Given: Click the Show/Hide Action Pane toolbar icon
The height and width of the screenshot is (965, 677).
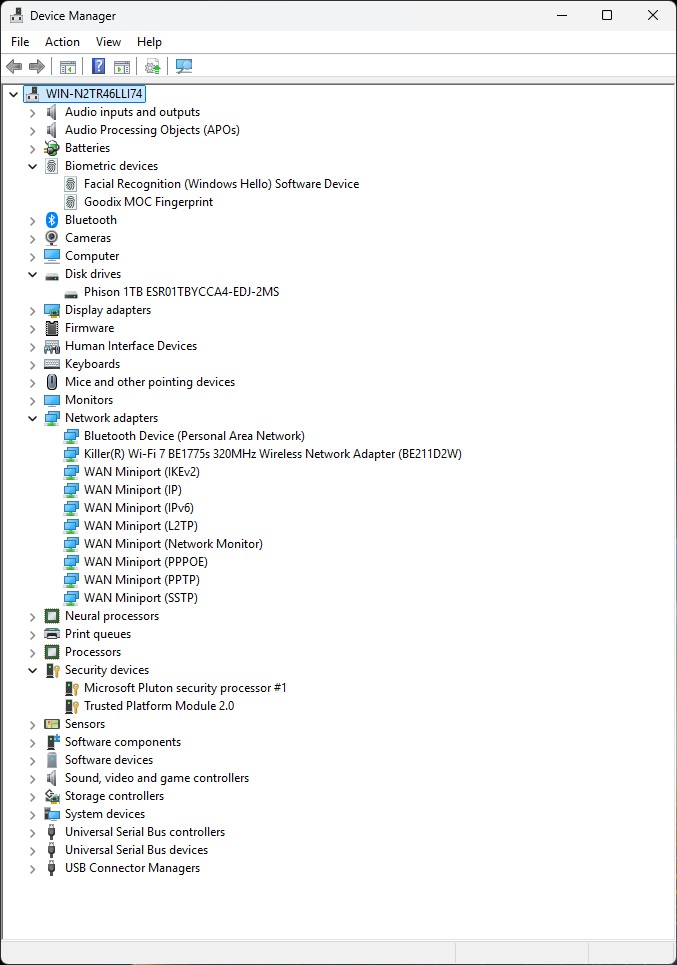Looking at the screenshot, I should point(122,66).
